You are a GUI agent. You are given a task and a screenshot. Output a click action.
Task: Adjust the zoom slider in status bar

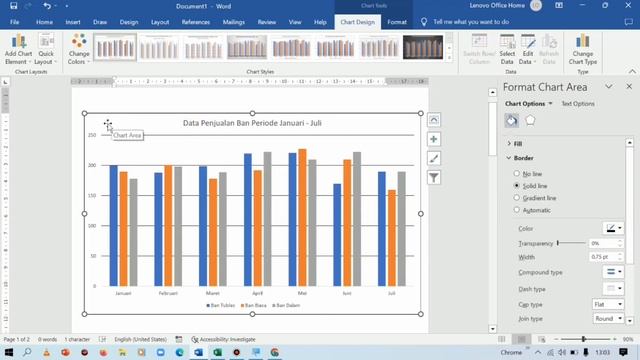[x=584, y=339]
